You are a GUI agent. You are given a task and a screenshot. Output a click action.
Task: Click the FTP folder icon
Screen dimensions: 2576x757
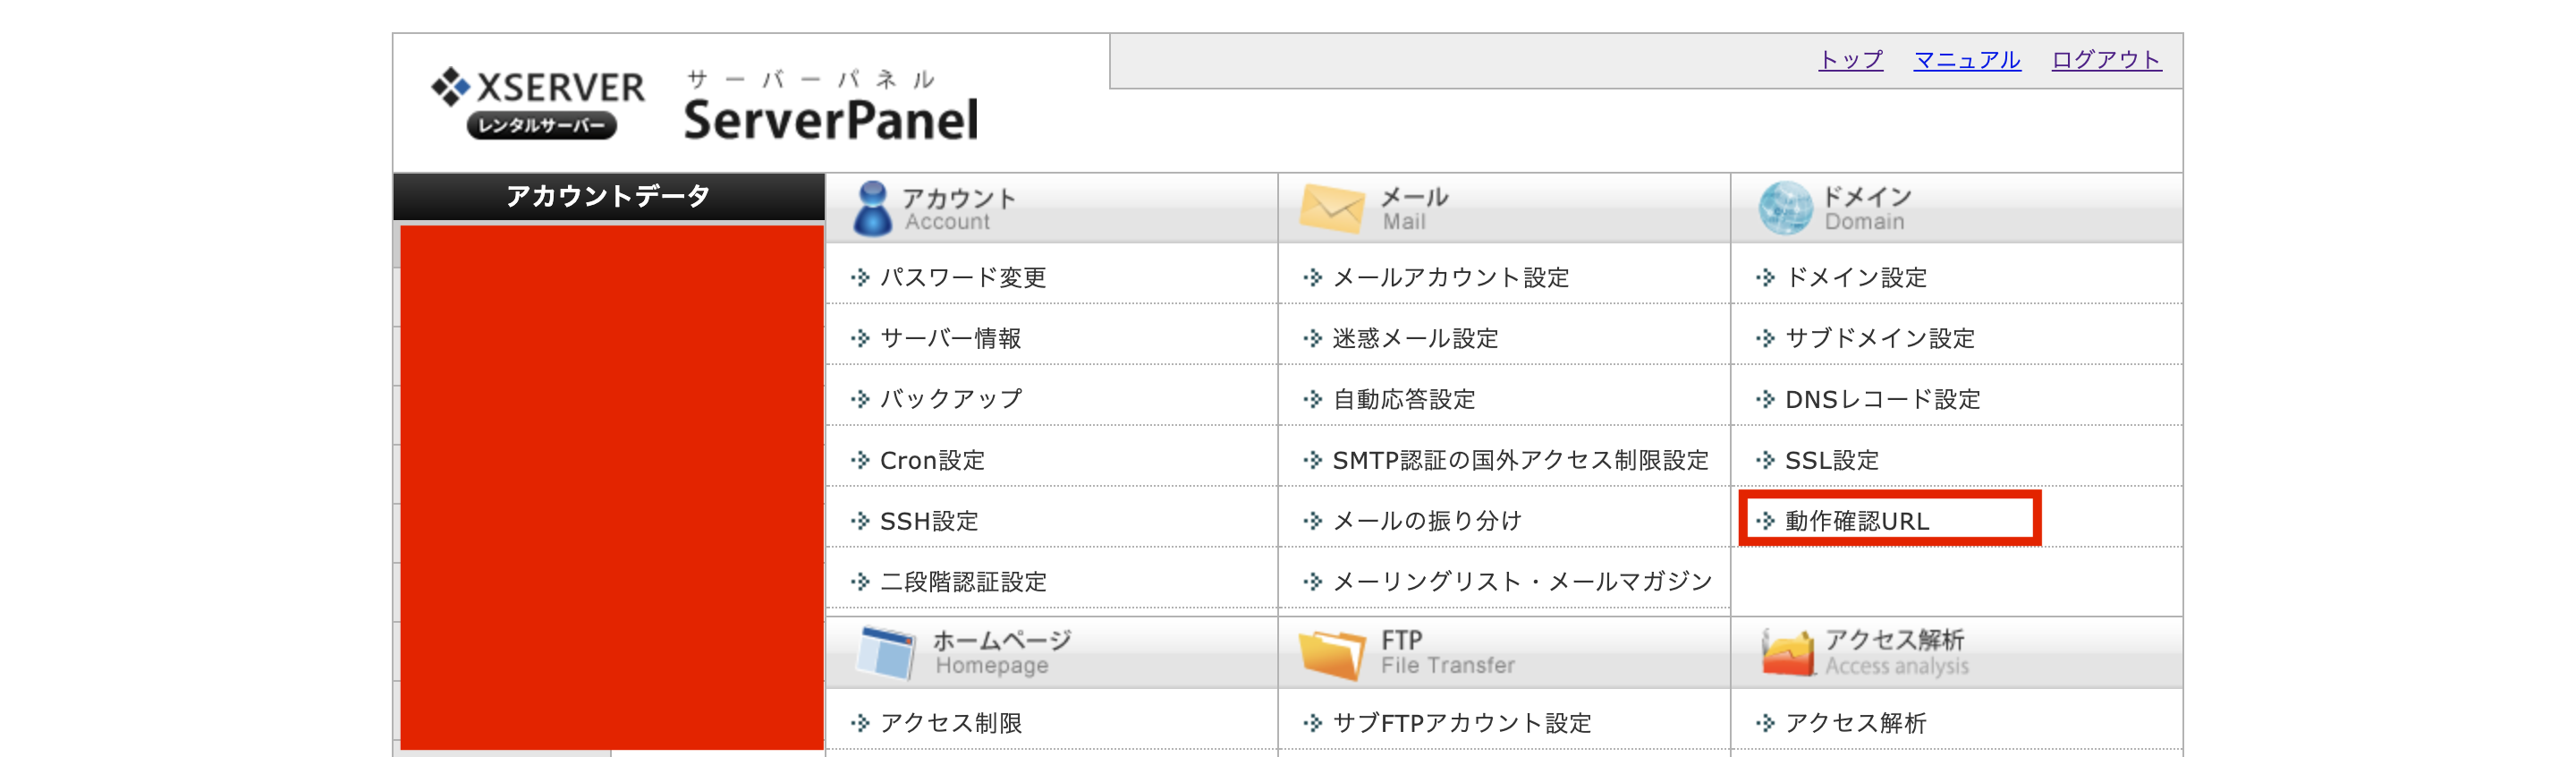pos(1331,654)
